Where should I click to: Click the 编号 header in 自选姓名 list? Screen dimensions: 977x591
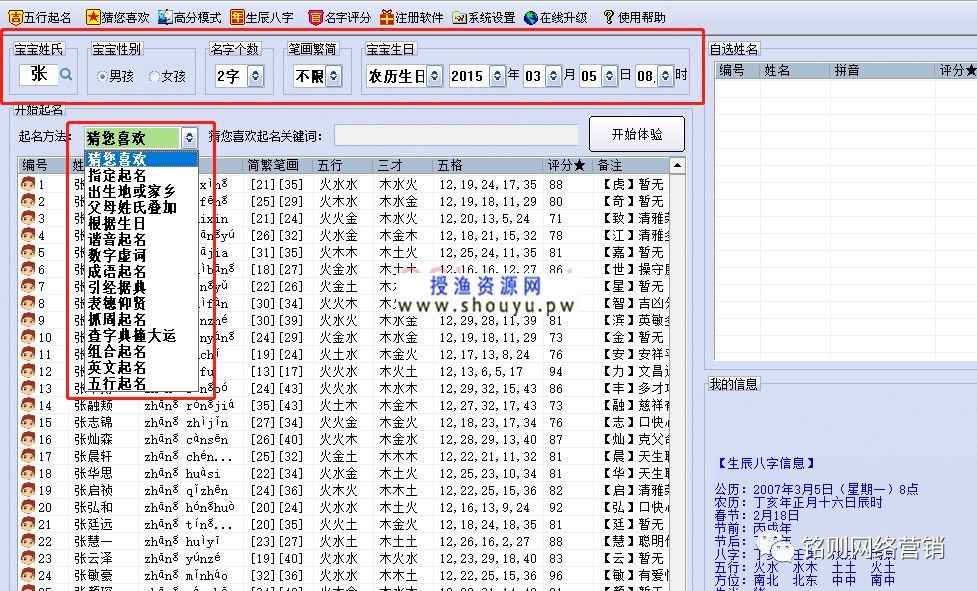pyautogui.click(x=737, y=70)
